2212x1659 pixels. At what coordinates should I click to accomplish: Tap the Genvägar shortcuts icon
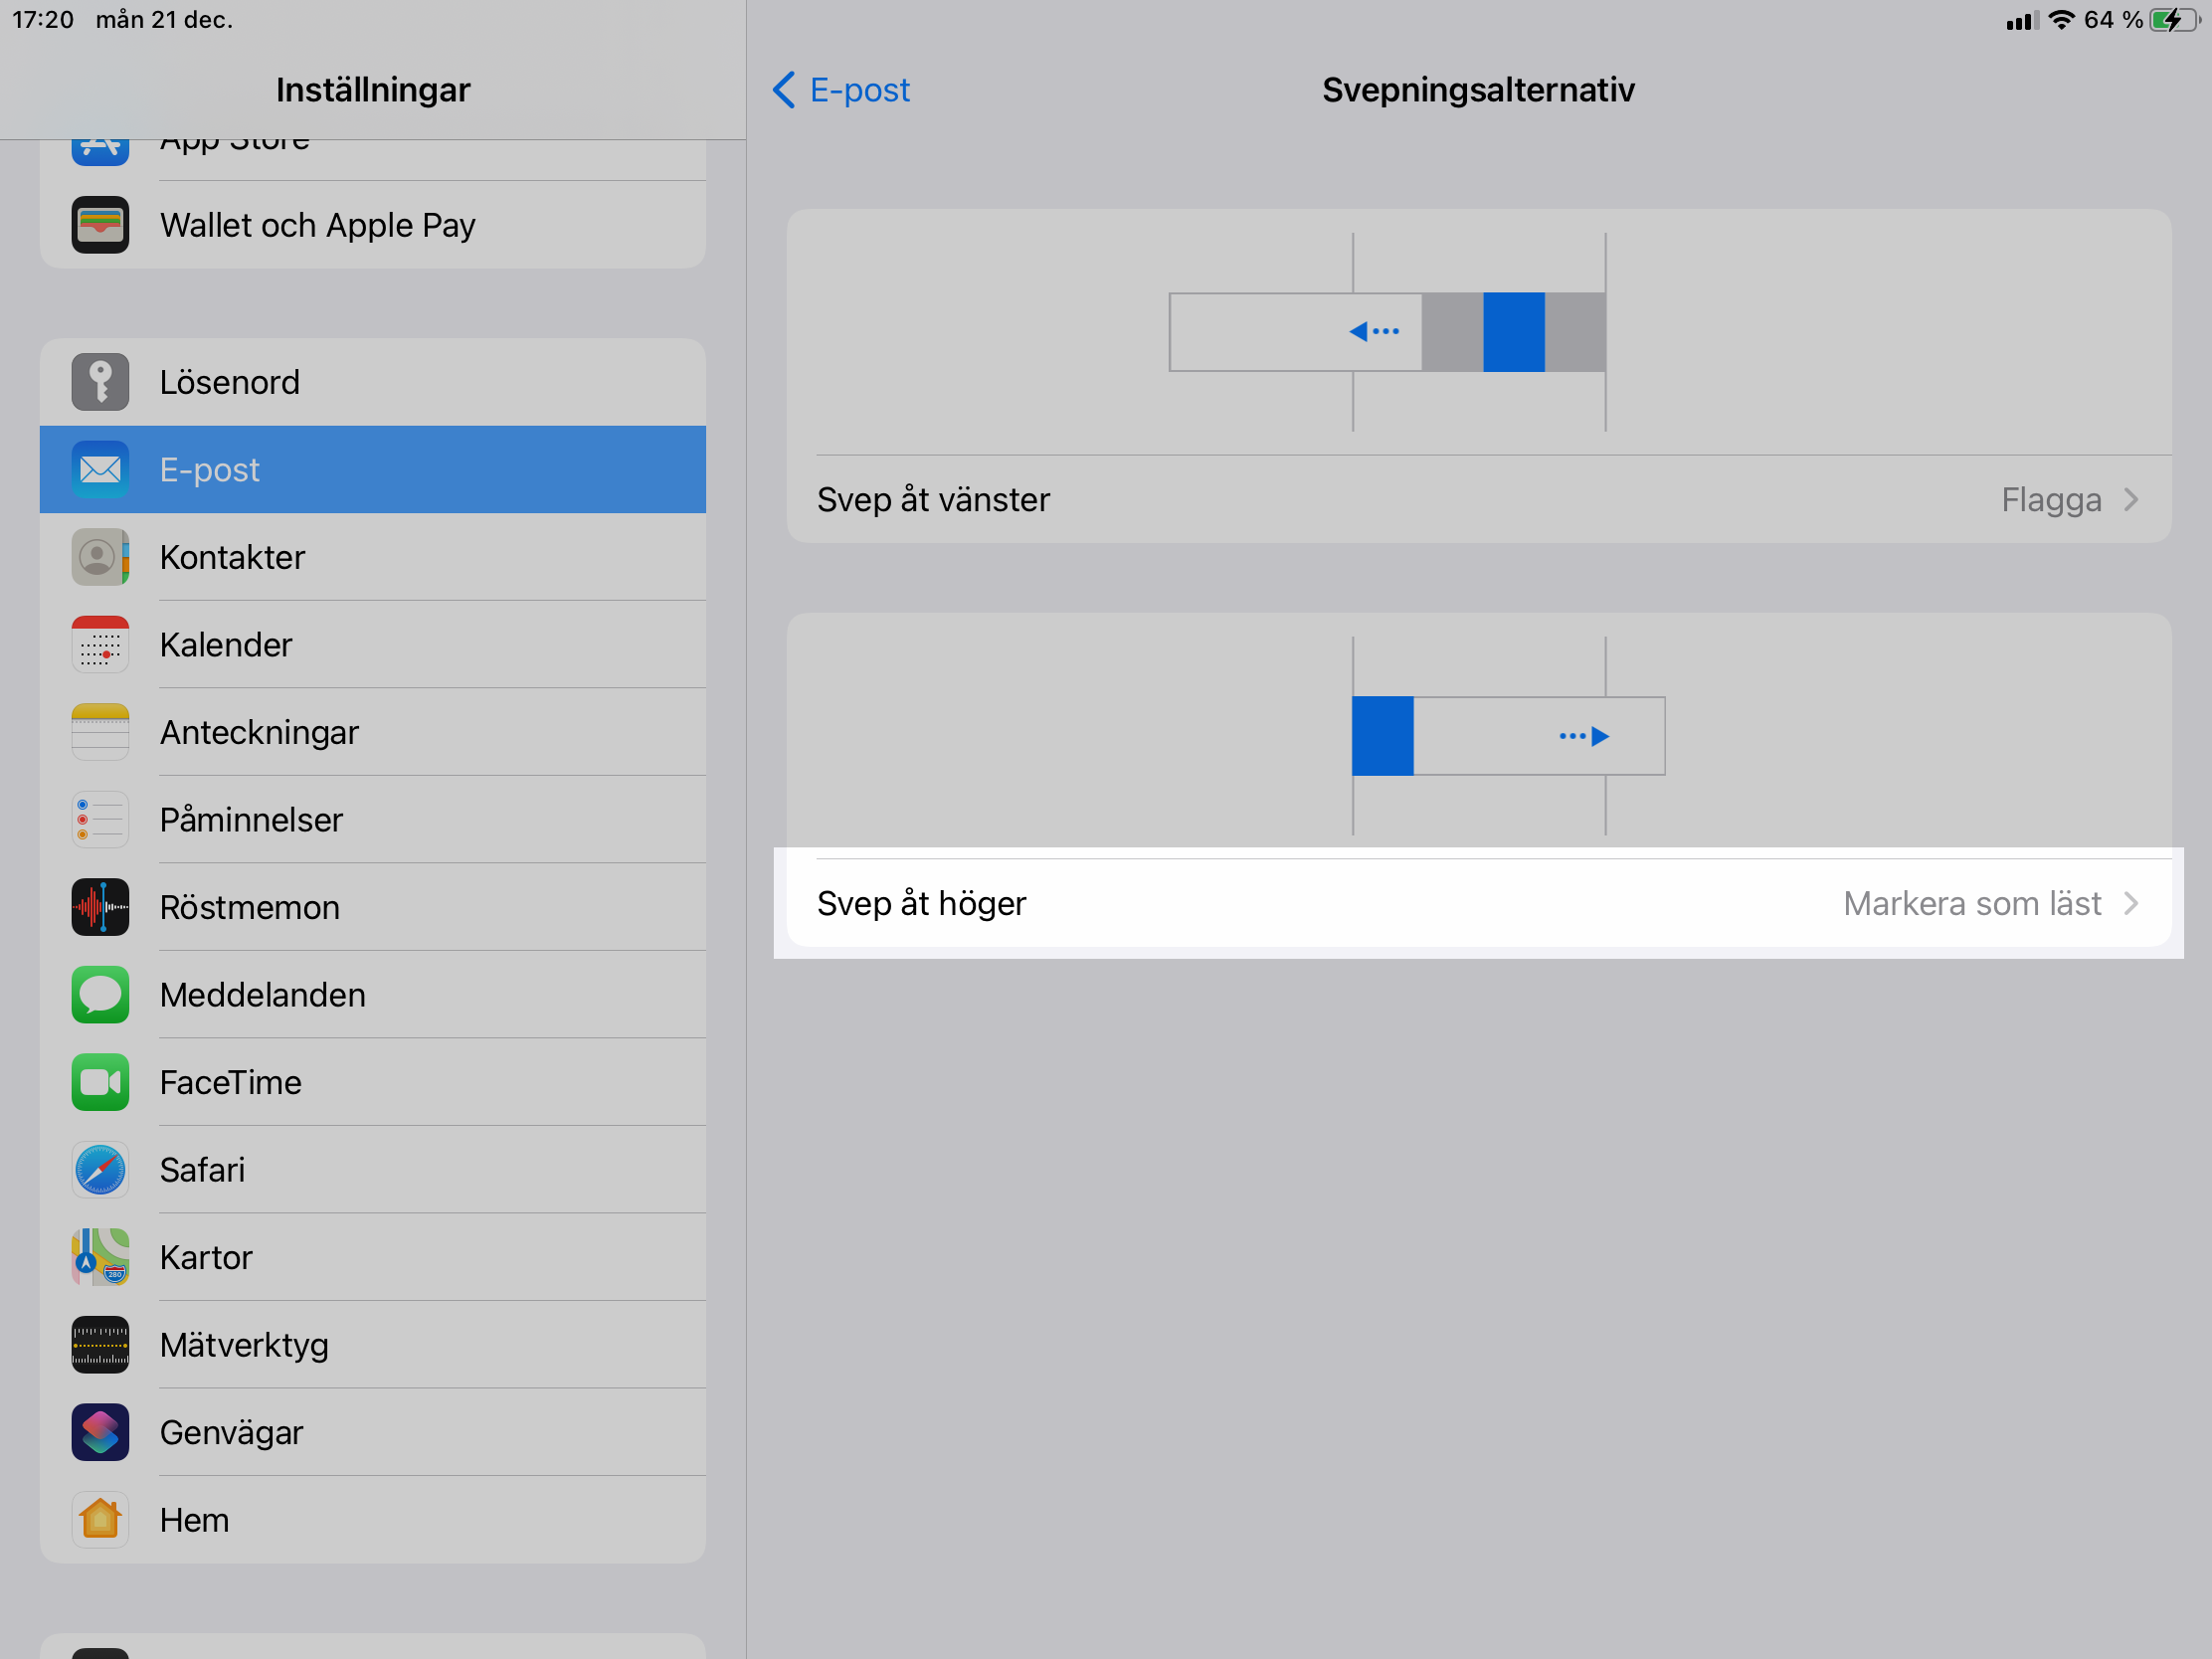click(100, 1432)
